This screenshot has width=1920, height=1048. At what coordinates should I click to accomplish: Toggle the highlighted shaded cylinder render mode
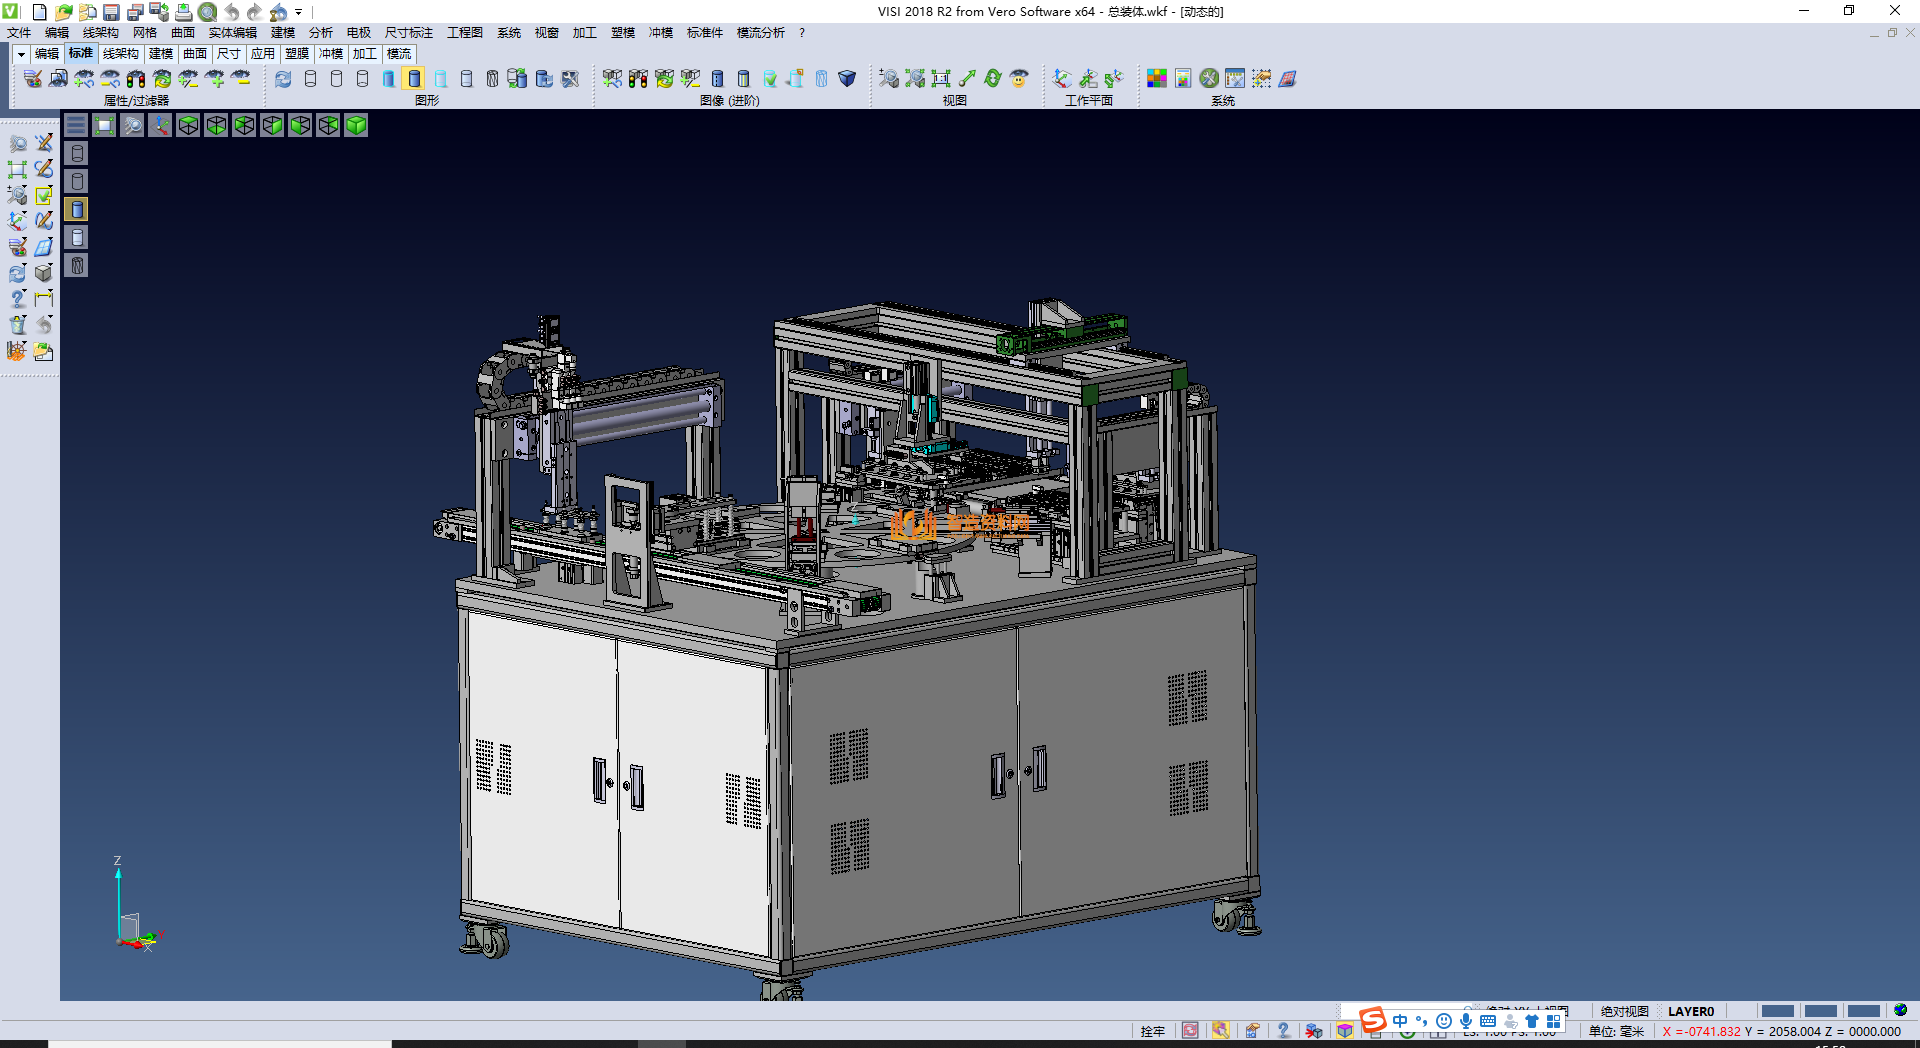(414, 78)
